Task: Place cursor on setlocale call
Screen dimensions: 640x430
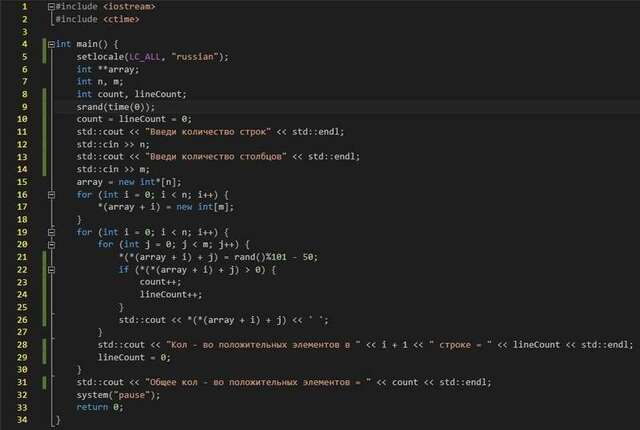Action: 100,57
